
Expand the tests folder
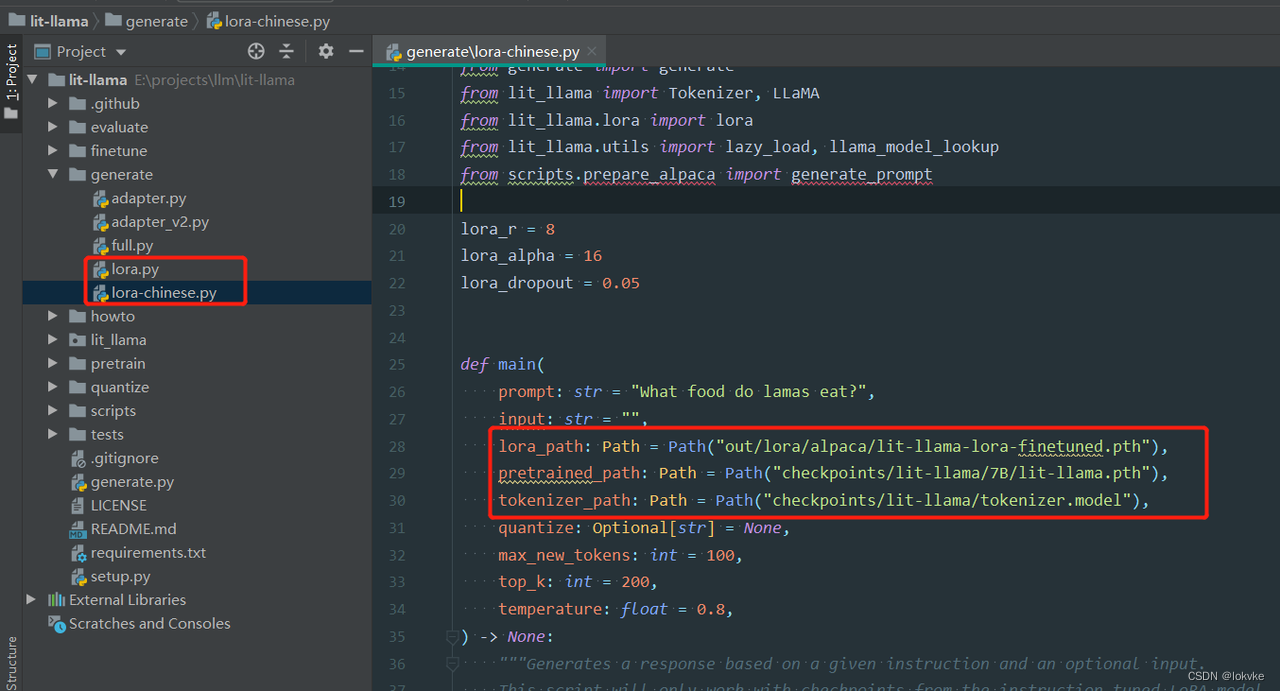pos(53,435)
